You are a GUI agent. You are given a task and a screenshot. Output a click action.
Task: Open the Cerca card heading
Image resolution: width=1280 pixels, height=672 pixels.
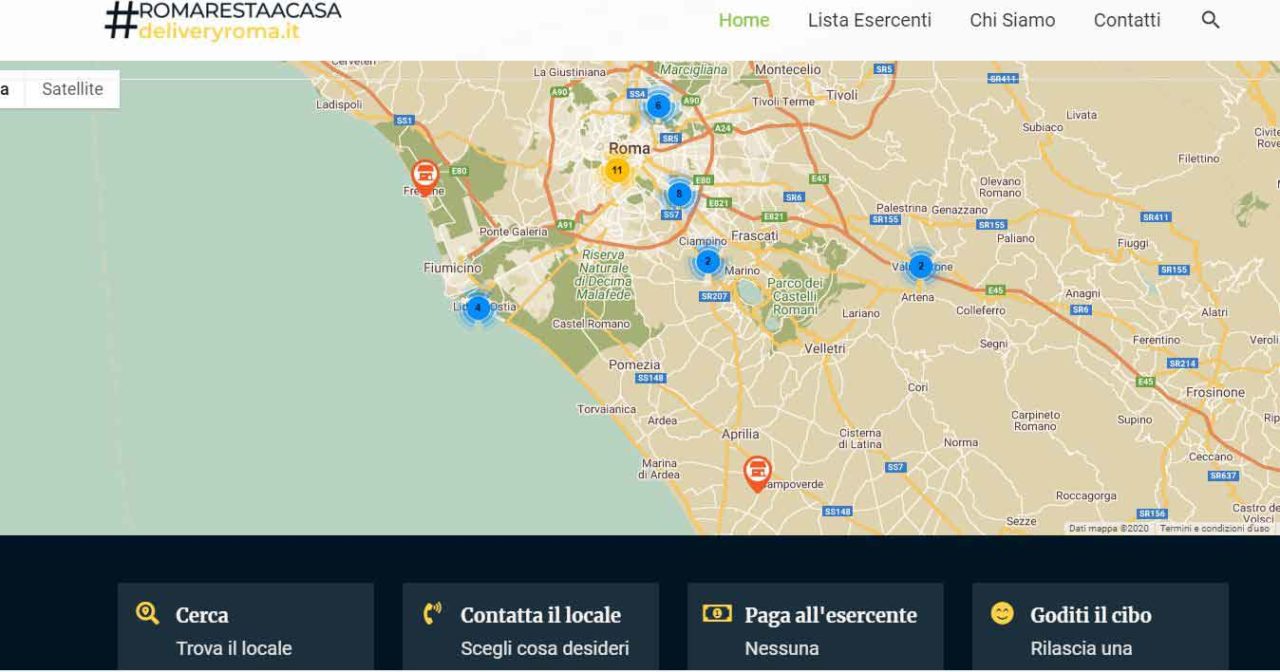tap(202, 615)
